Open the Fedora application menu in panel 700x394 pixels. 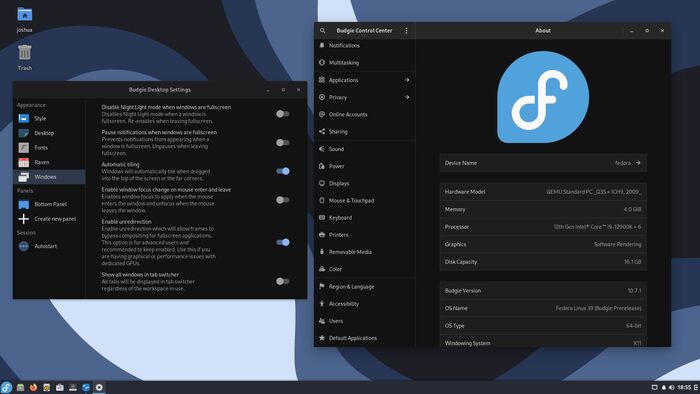tap(6, 387)
